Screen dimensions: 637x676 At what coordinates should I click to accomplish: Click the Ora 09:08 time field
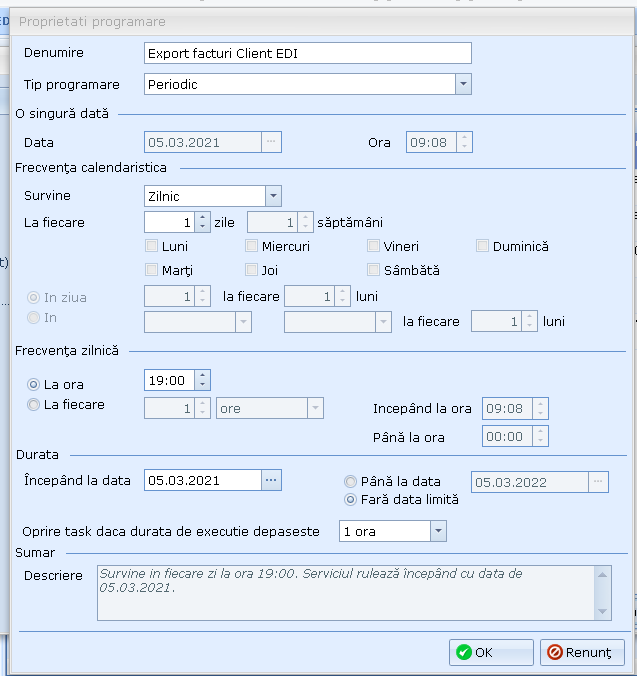click(431, 142)
